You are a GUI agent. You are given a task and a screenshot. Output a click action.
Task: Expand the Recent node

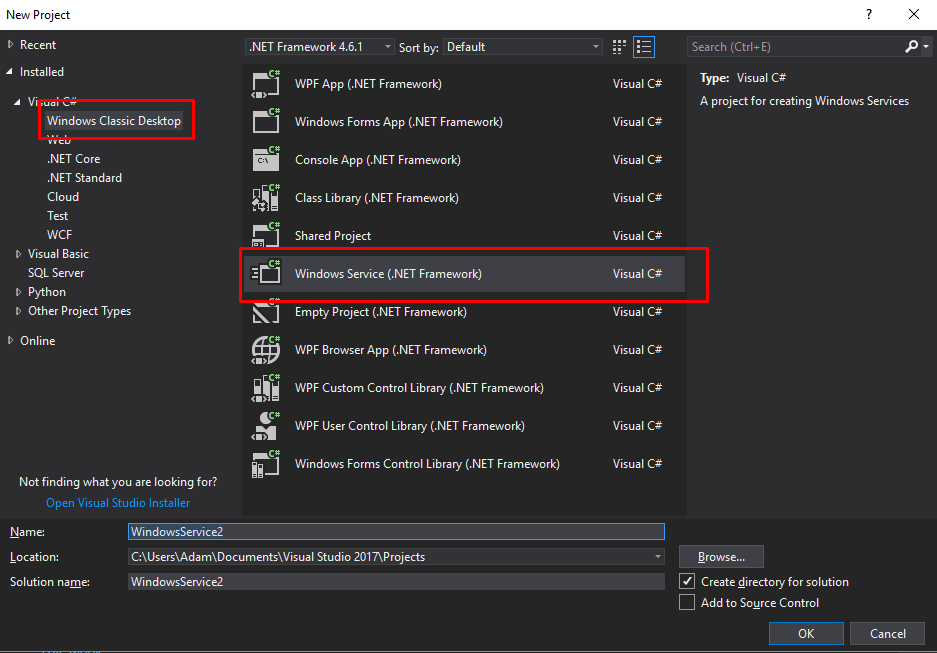pyautogui.click(x=10, y=44)
